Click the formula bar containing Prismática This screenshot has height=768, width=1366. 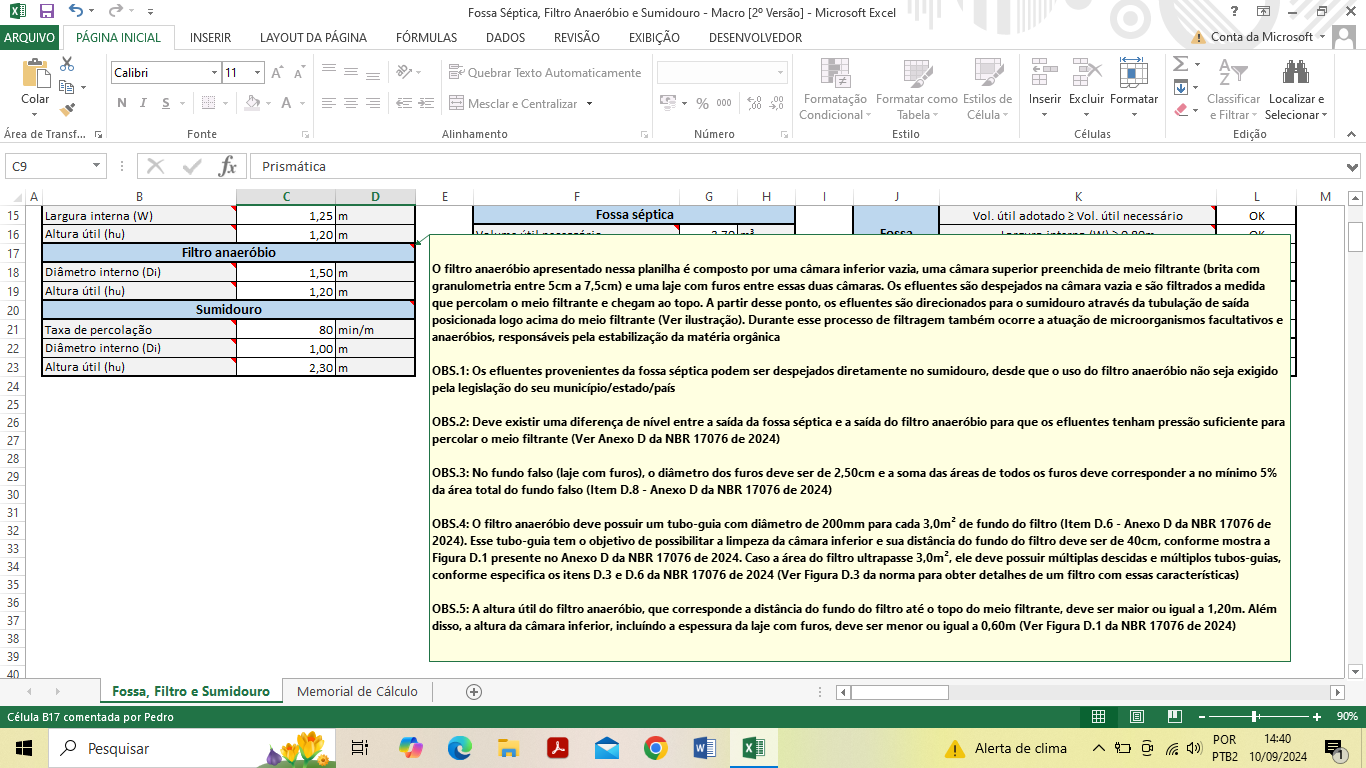point(790,166)
